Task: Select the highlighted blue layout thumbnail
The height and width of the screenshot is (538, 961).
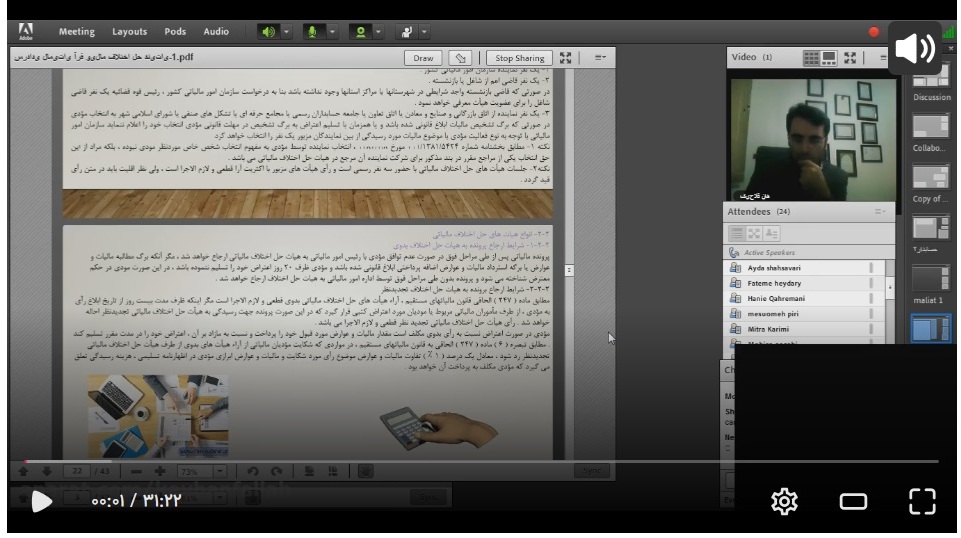Action: coord(930,328)
